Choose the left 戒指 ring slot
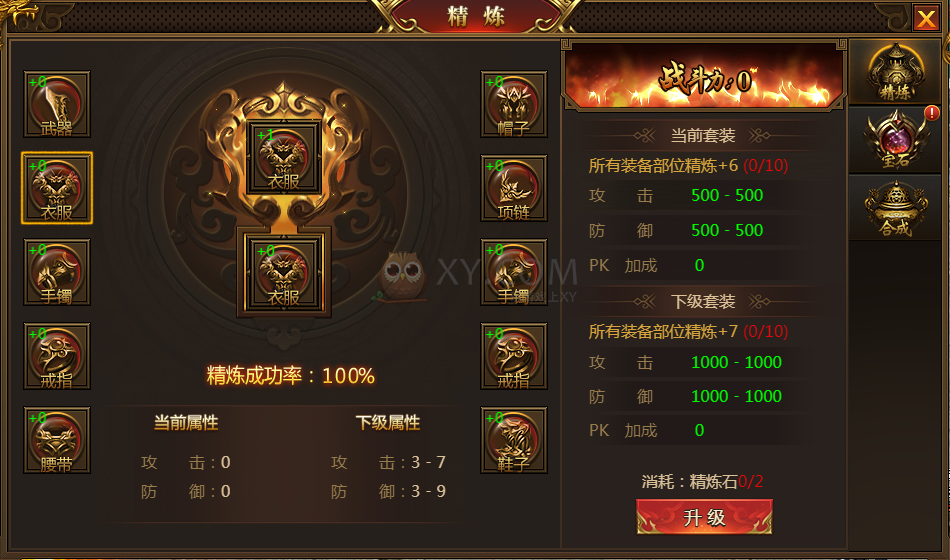950x560 pixels. coord(57,356)
